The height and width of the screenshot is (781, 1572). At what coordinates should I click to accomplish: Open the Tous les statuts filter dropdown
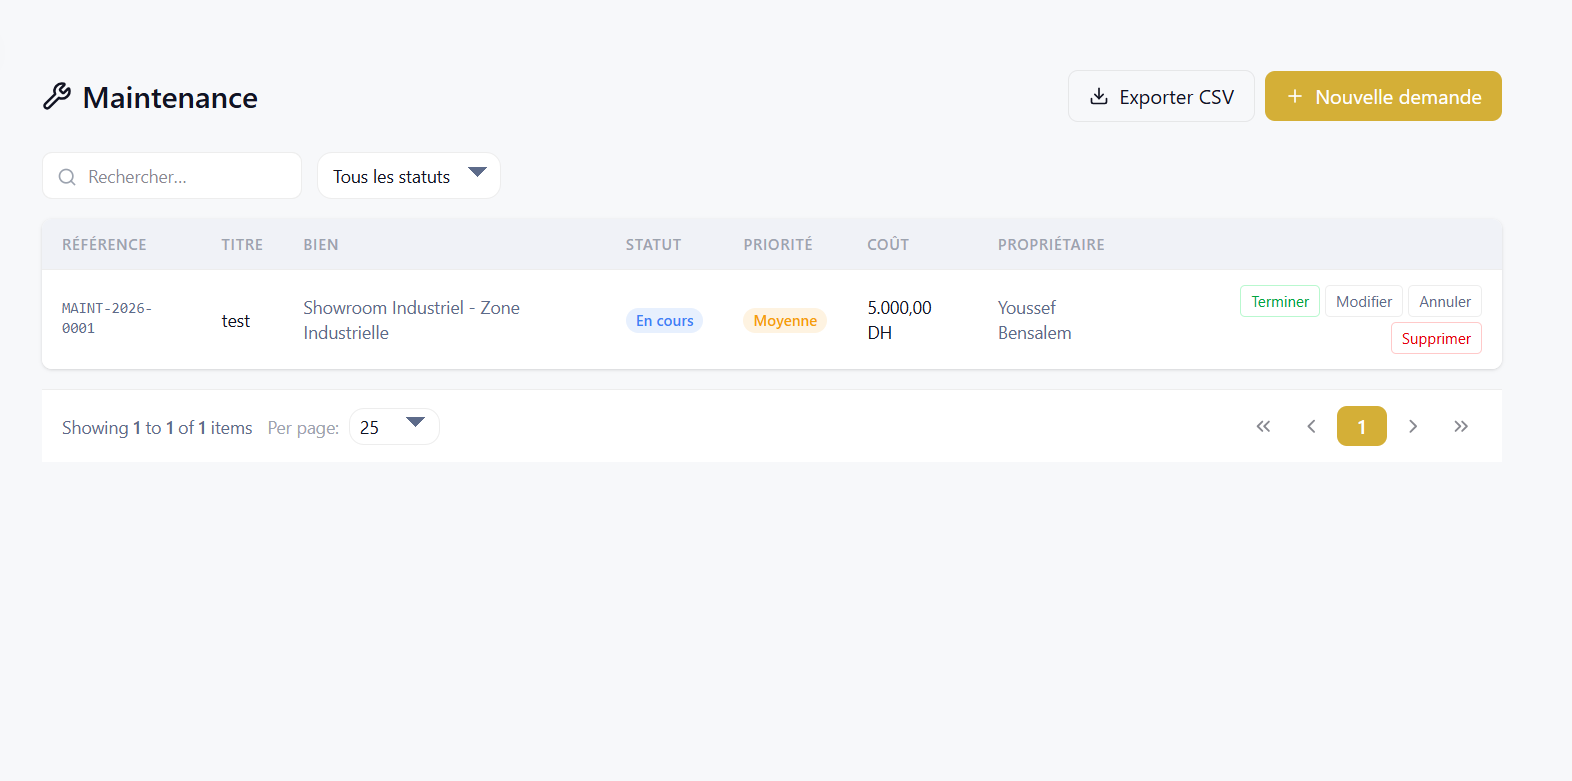[409, 176]
